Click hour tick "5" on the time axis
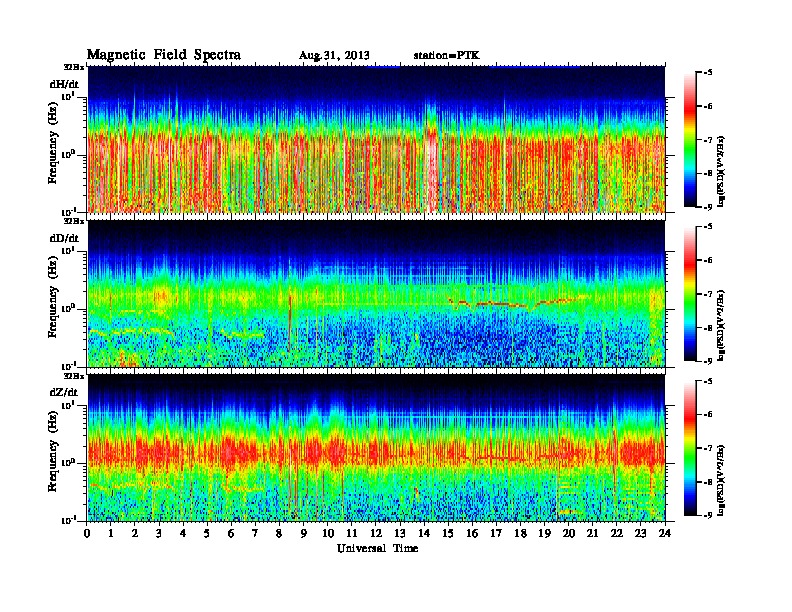Image resolution: width=792 pixels, height=612 pixels. [207, 533]
